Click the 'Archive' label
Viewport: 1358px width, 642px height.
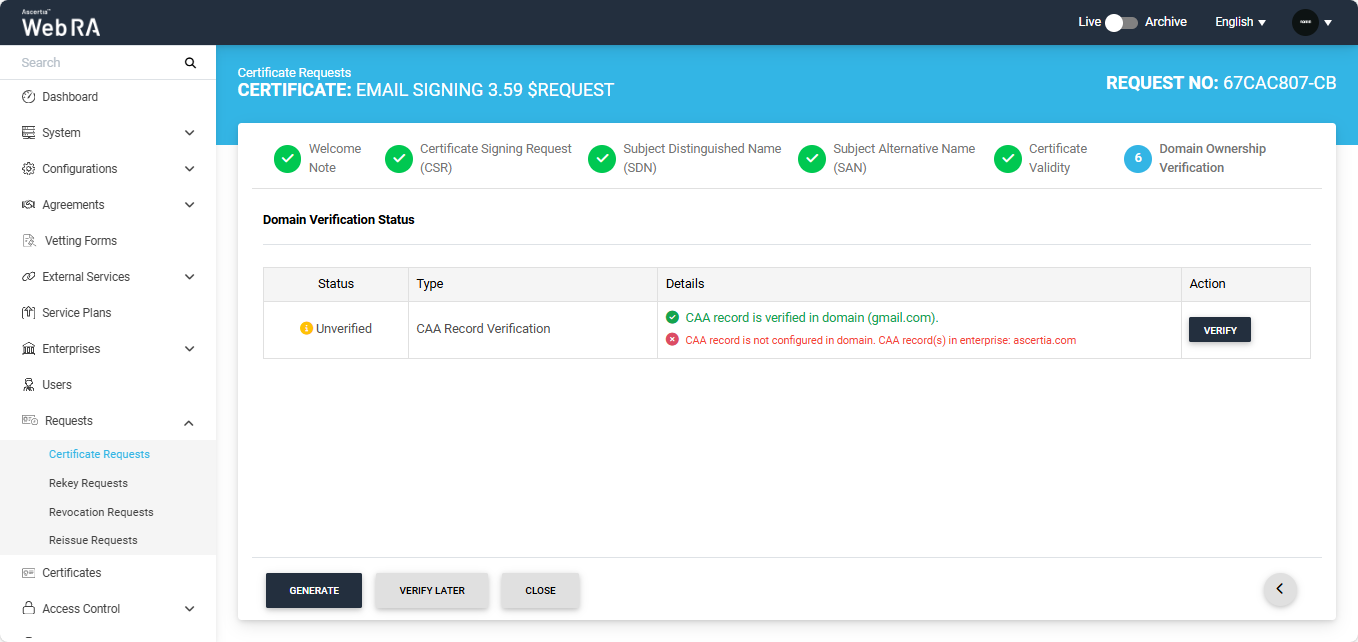1166,22
